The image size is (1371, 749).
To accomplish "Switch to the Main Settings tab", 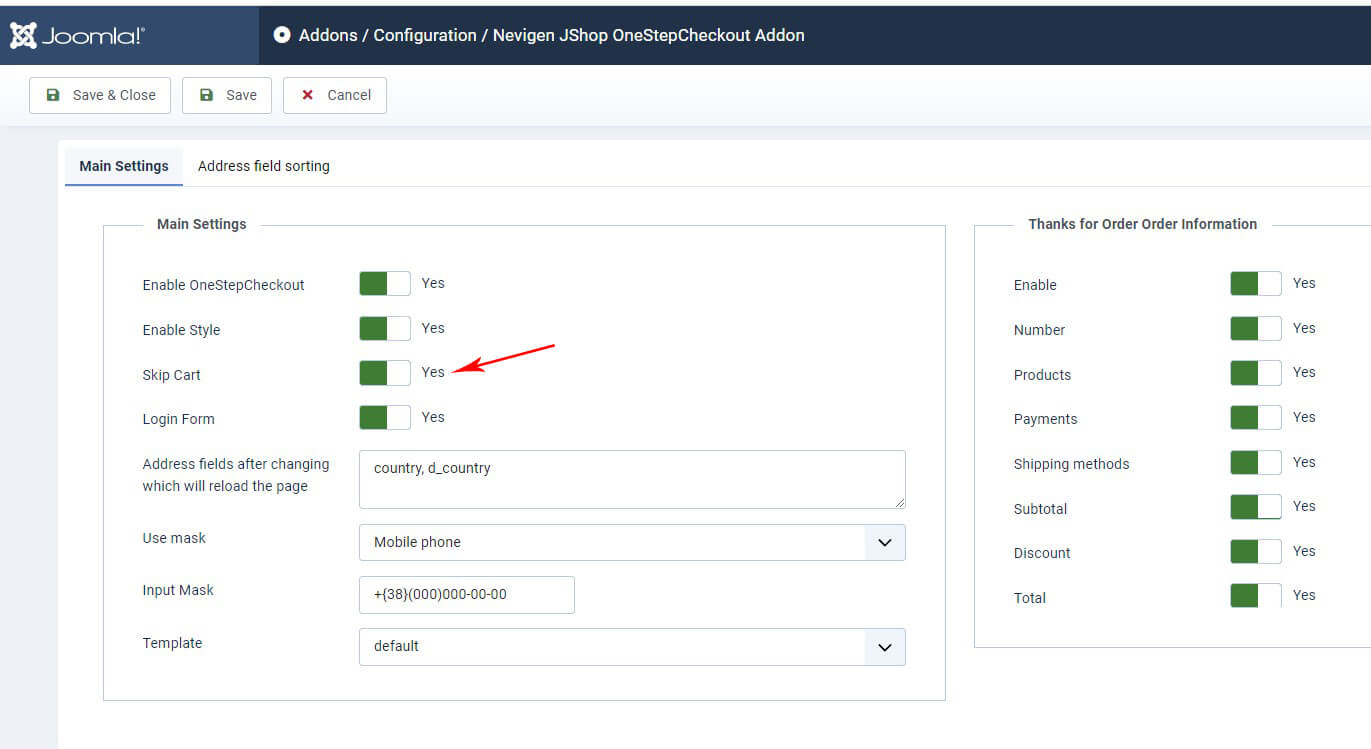I will [x=124, y=166].
